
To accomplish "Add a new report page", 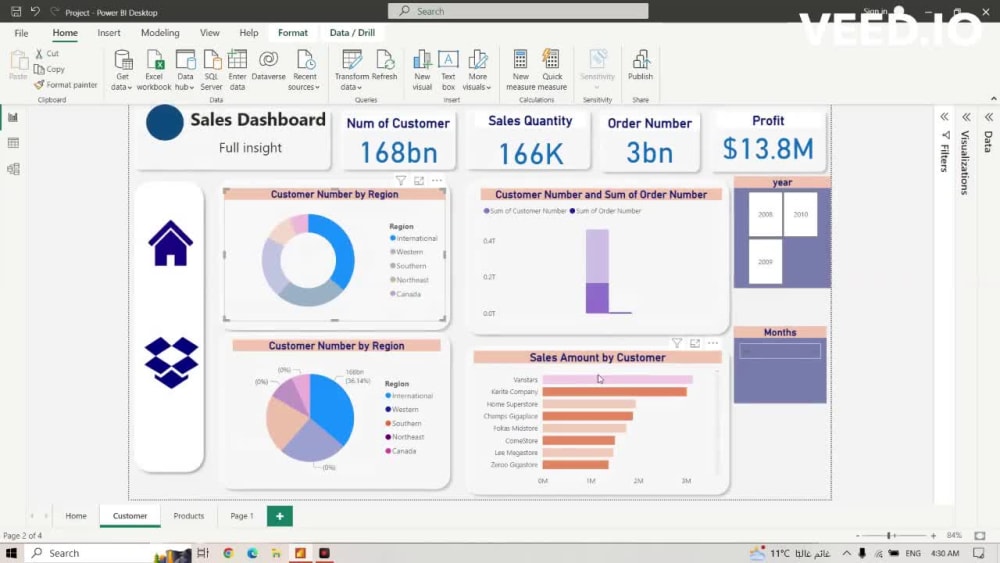I will click(279, 516).
